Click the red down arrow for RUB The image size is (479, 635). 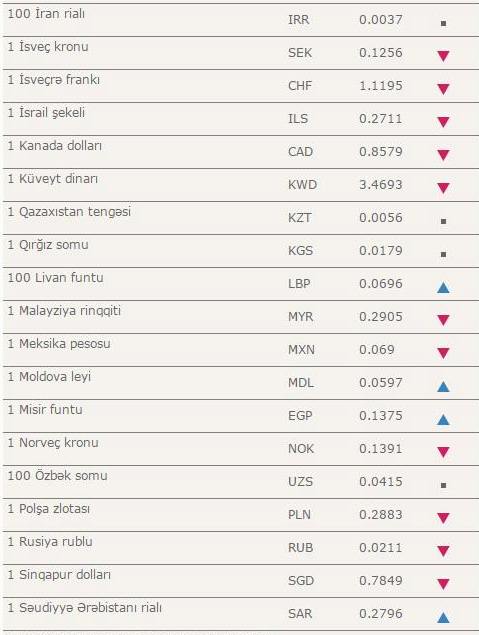[443, 551]
